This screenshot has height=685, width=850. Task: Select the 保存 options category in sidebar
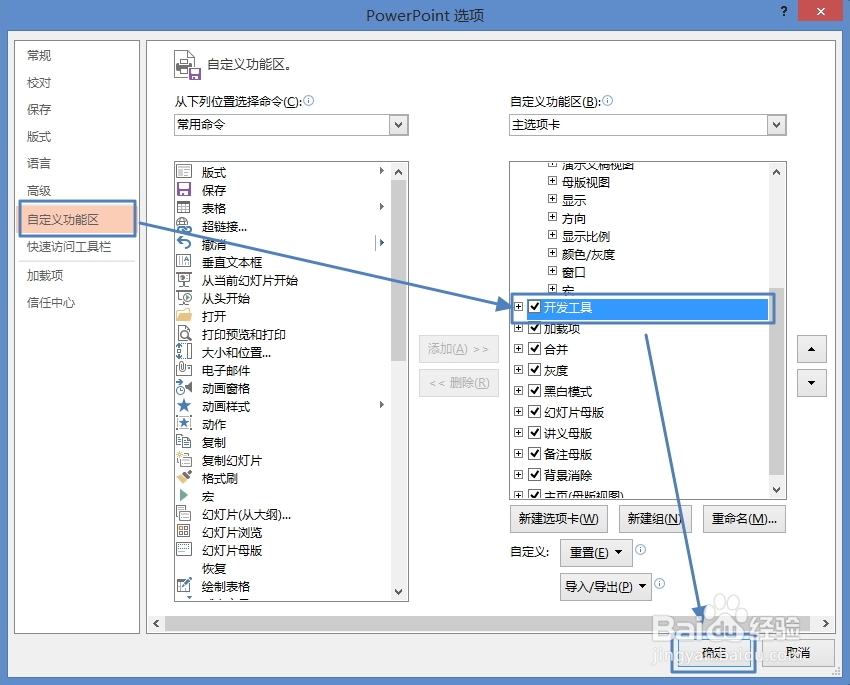coord(39,109)
